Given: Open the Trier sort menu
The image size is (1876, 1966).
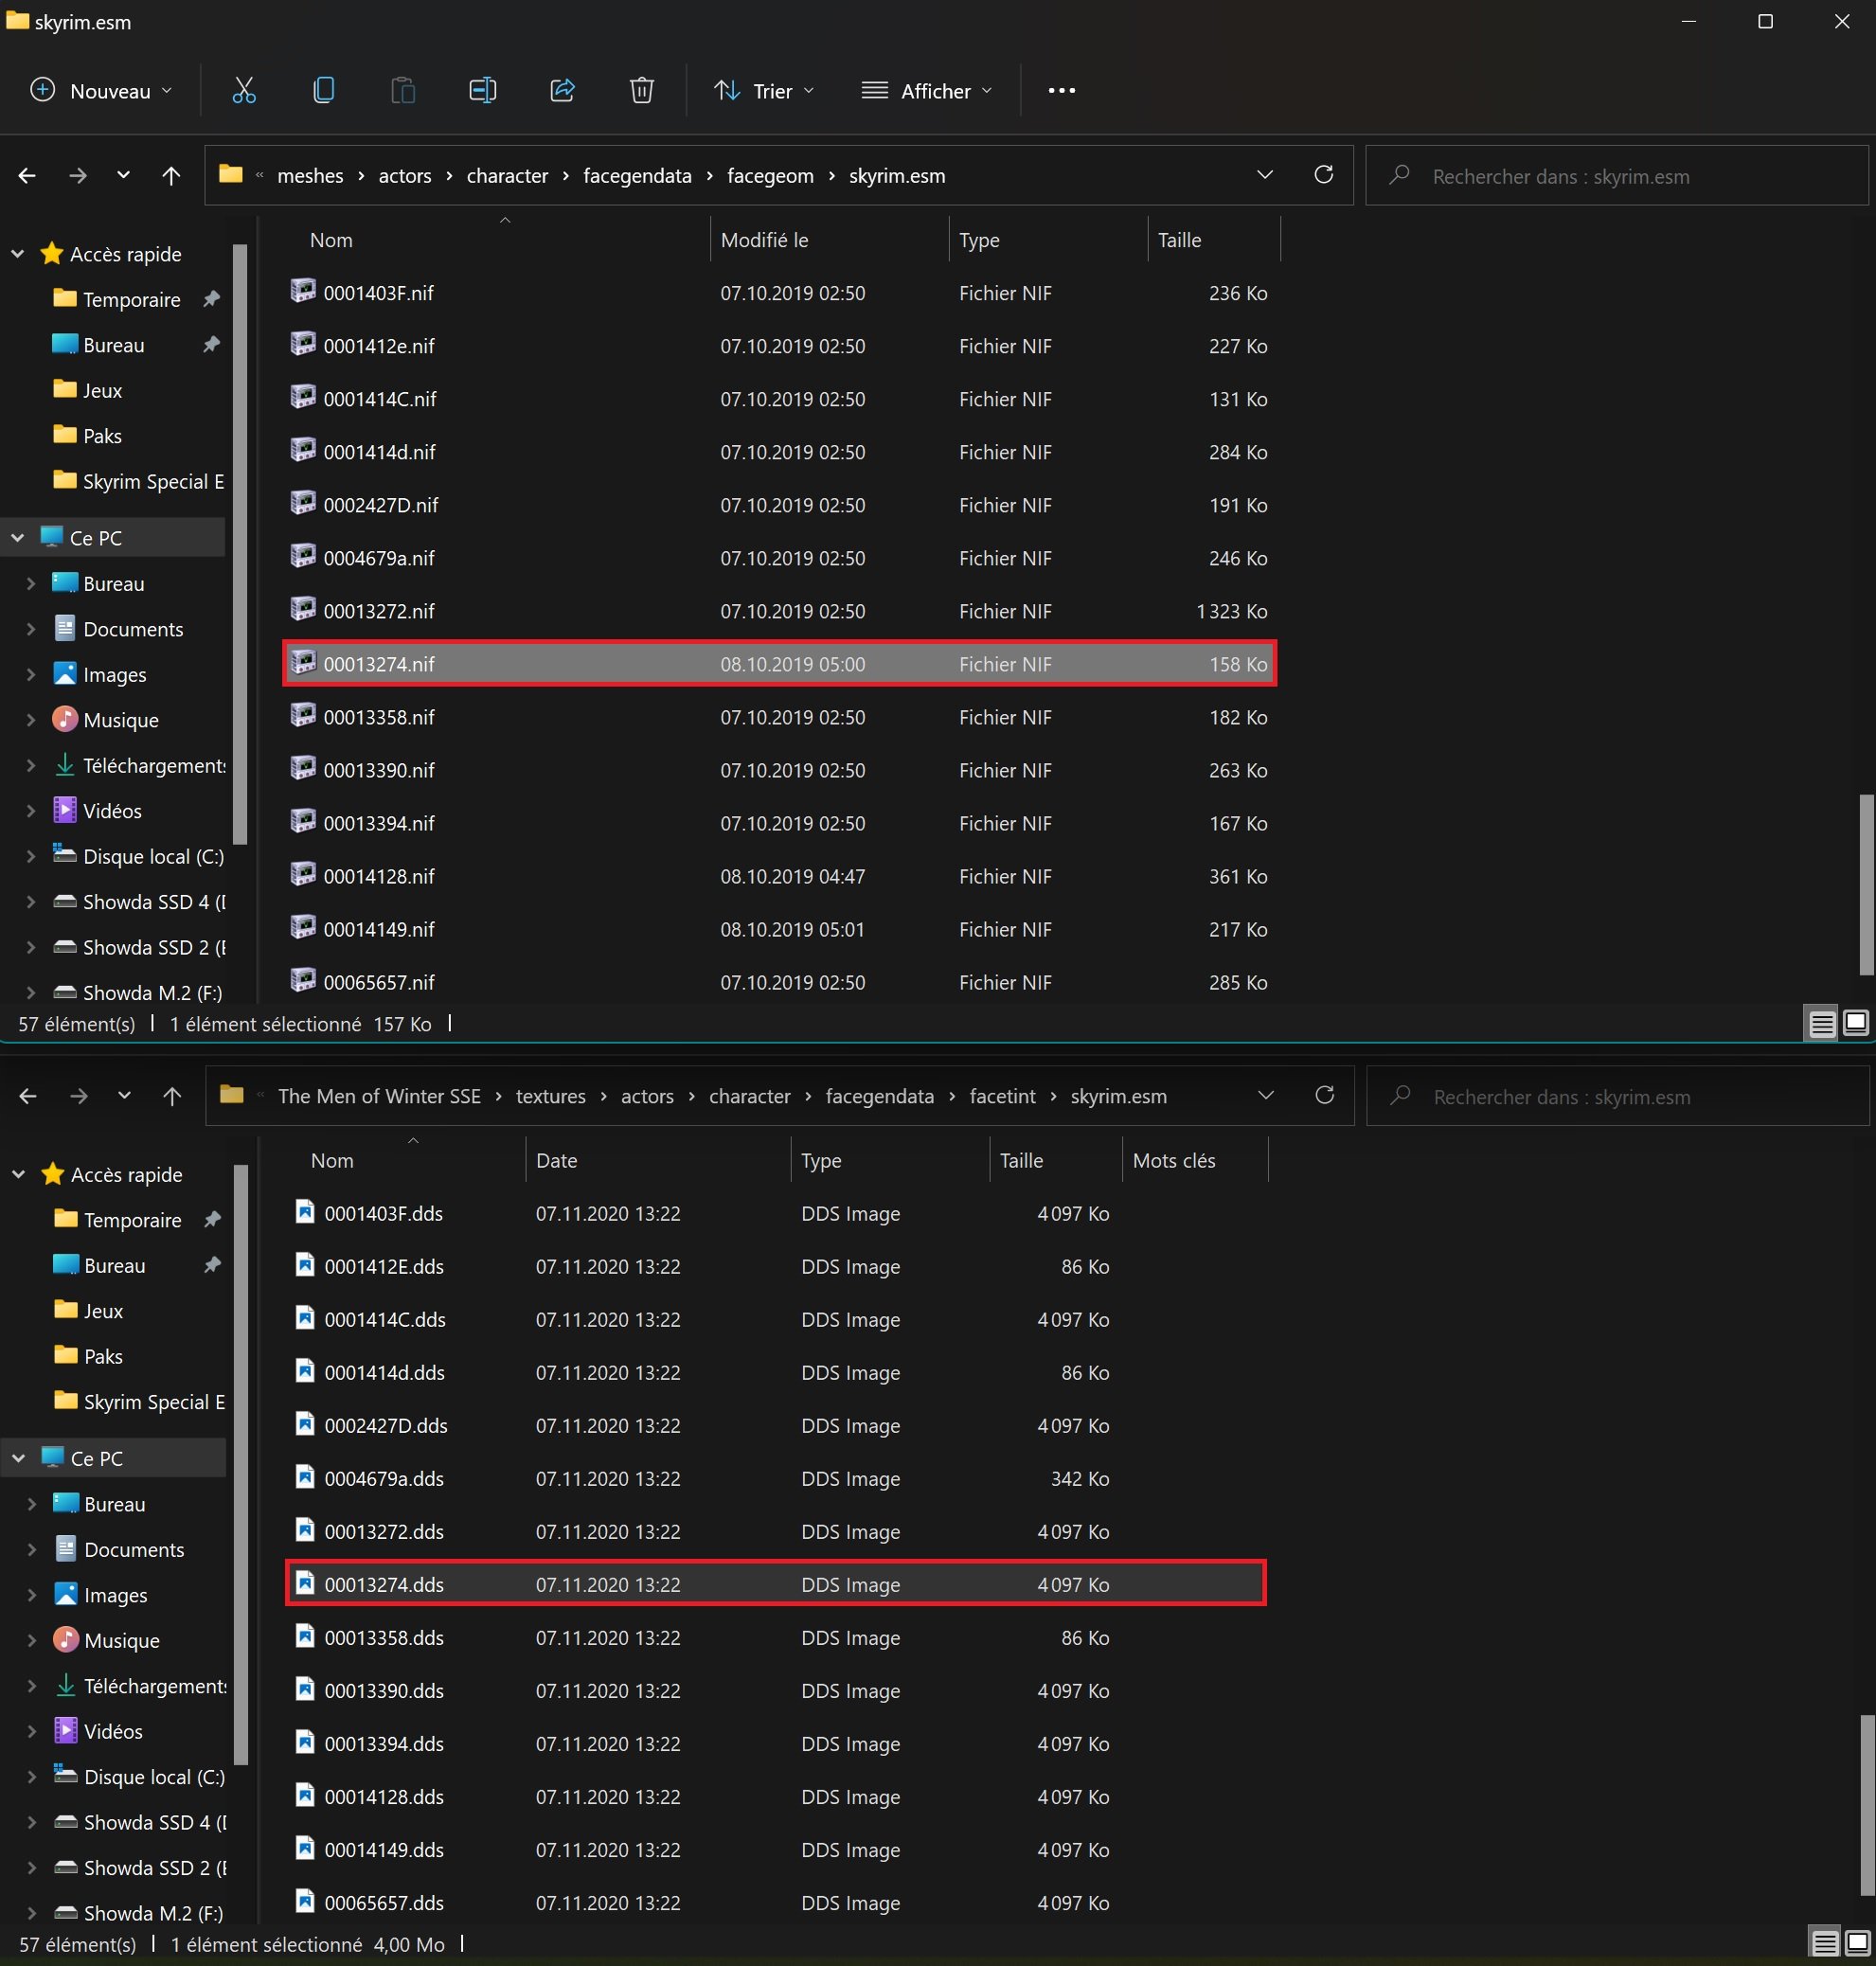Looking at the screenshot, I should pos(764,91).
